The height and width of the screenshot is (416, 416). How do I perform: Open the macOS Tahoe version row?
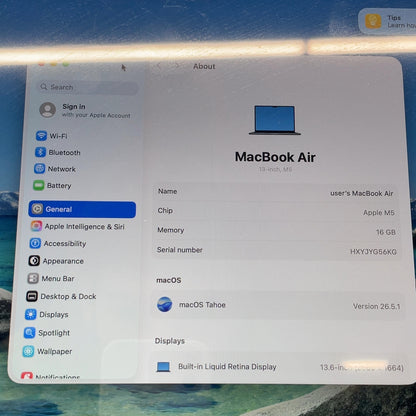click(279, 305)
